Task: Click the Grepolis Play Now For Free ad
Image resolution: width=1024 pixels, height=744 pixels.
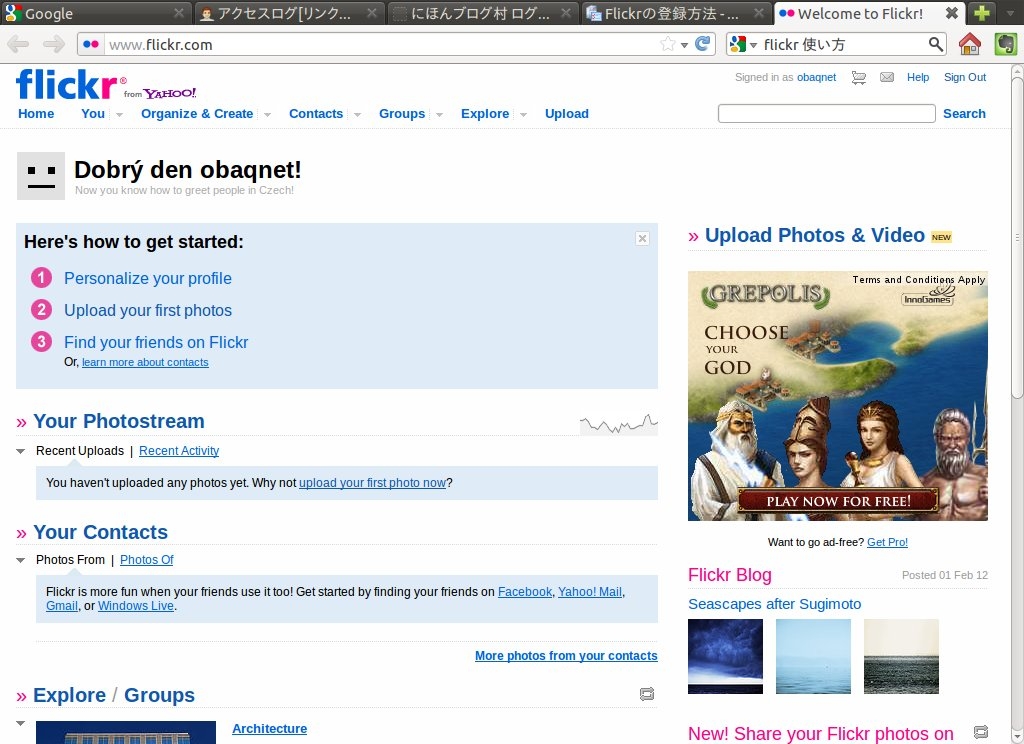Action: tap(837, 396)
